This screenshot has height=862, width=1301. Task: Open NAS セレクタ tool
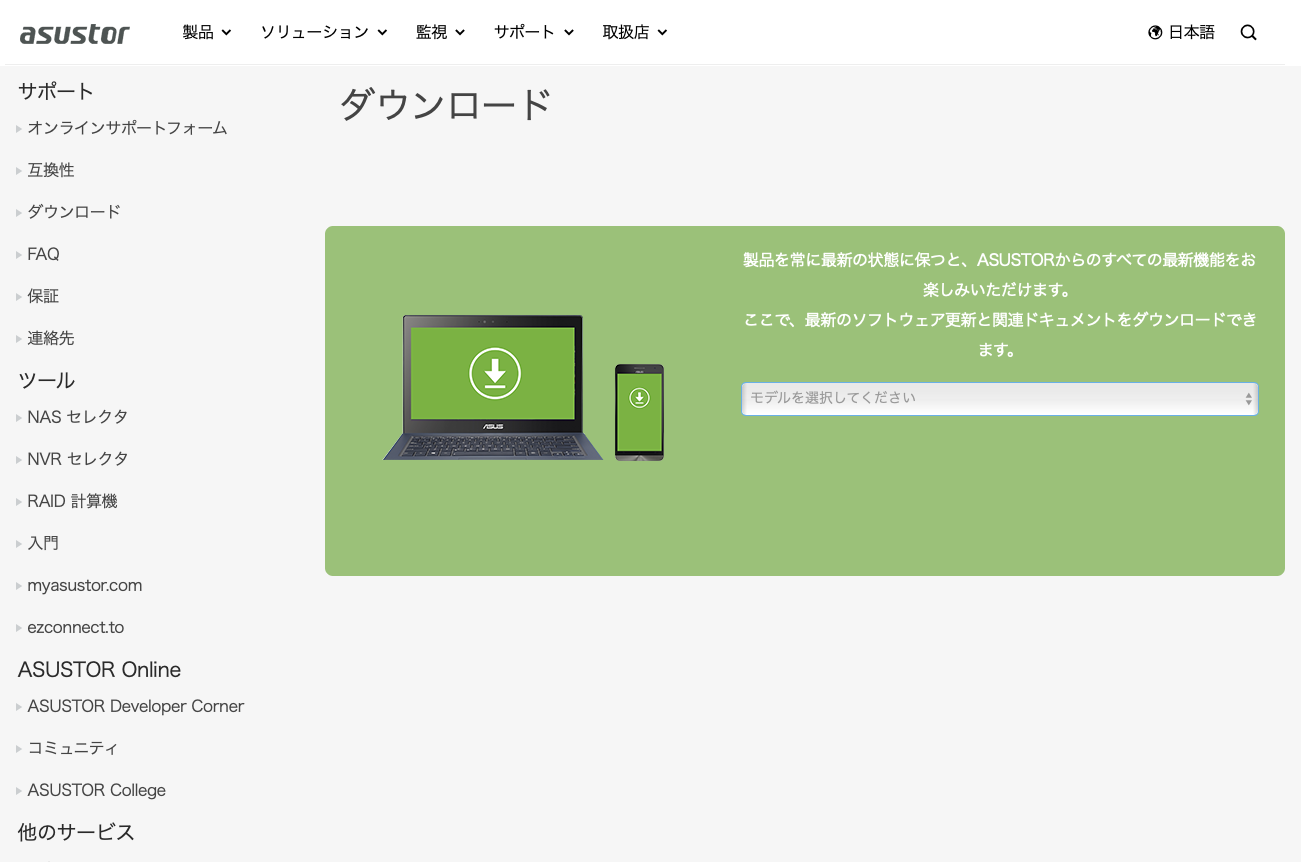(x=78, y=416)
